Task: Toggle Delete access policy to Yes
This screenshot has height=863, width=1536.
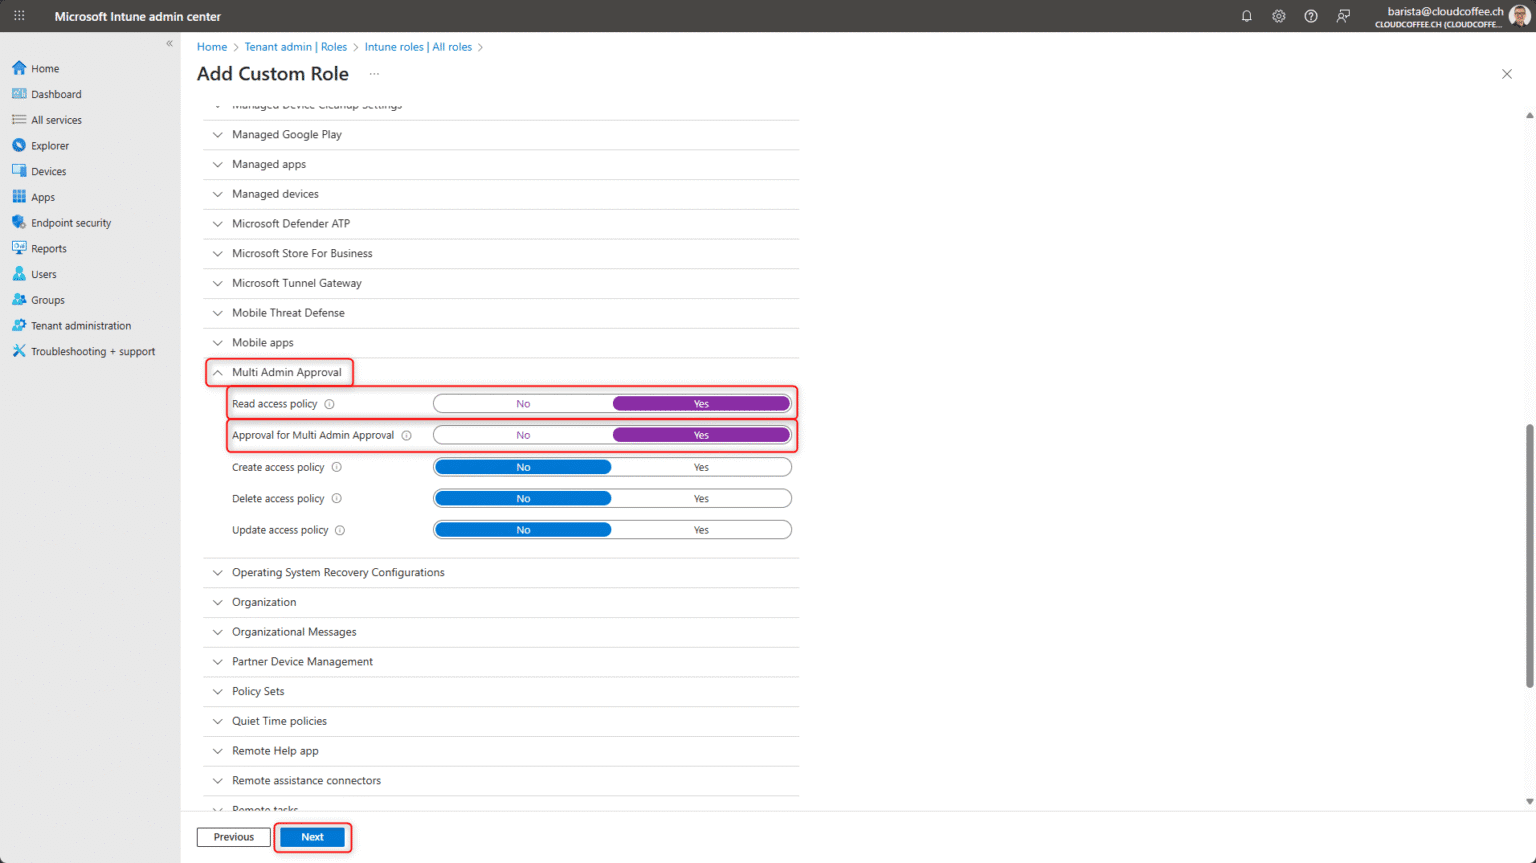Action: [x=700, y=497]
